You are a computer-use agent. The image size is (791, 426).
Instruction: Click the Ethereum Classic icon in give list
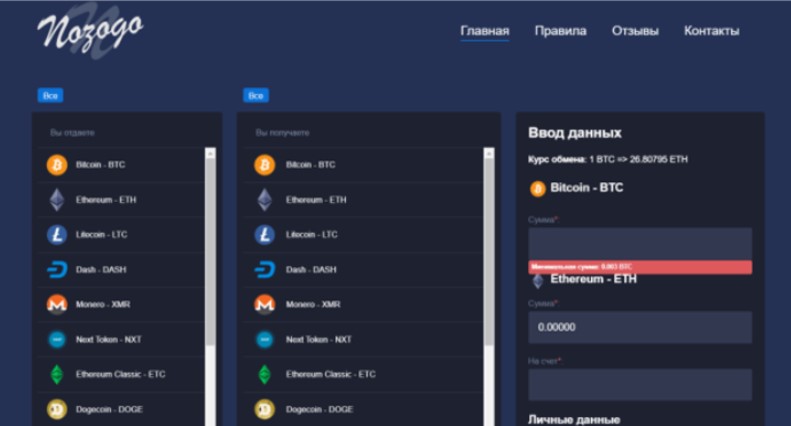click(57, 374)
